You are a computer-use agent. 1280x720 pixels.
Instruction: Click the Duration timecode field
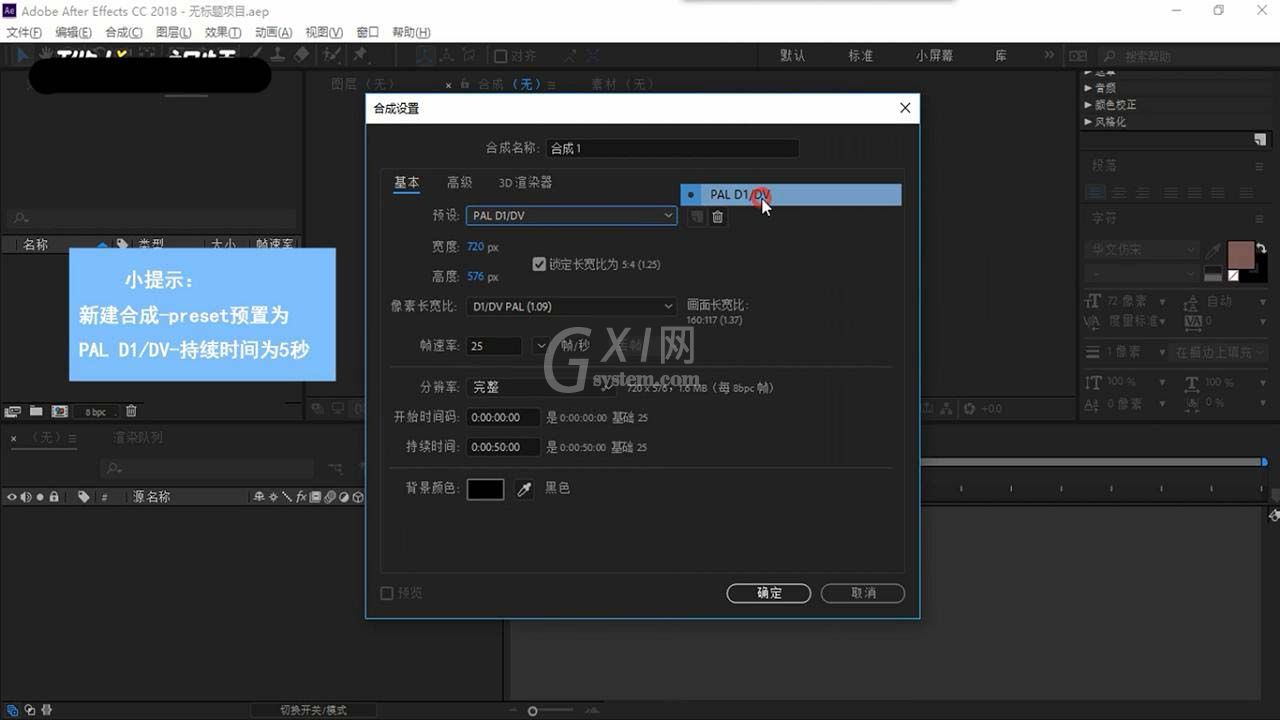click(x=503, y=447)
